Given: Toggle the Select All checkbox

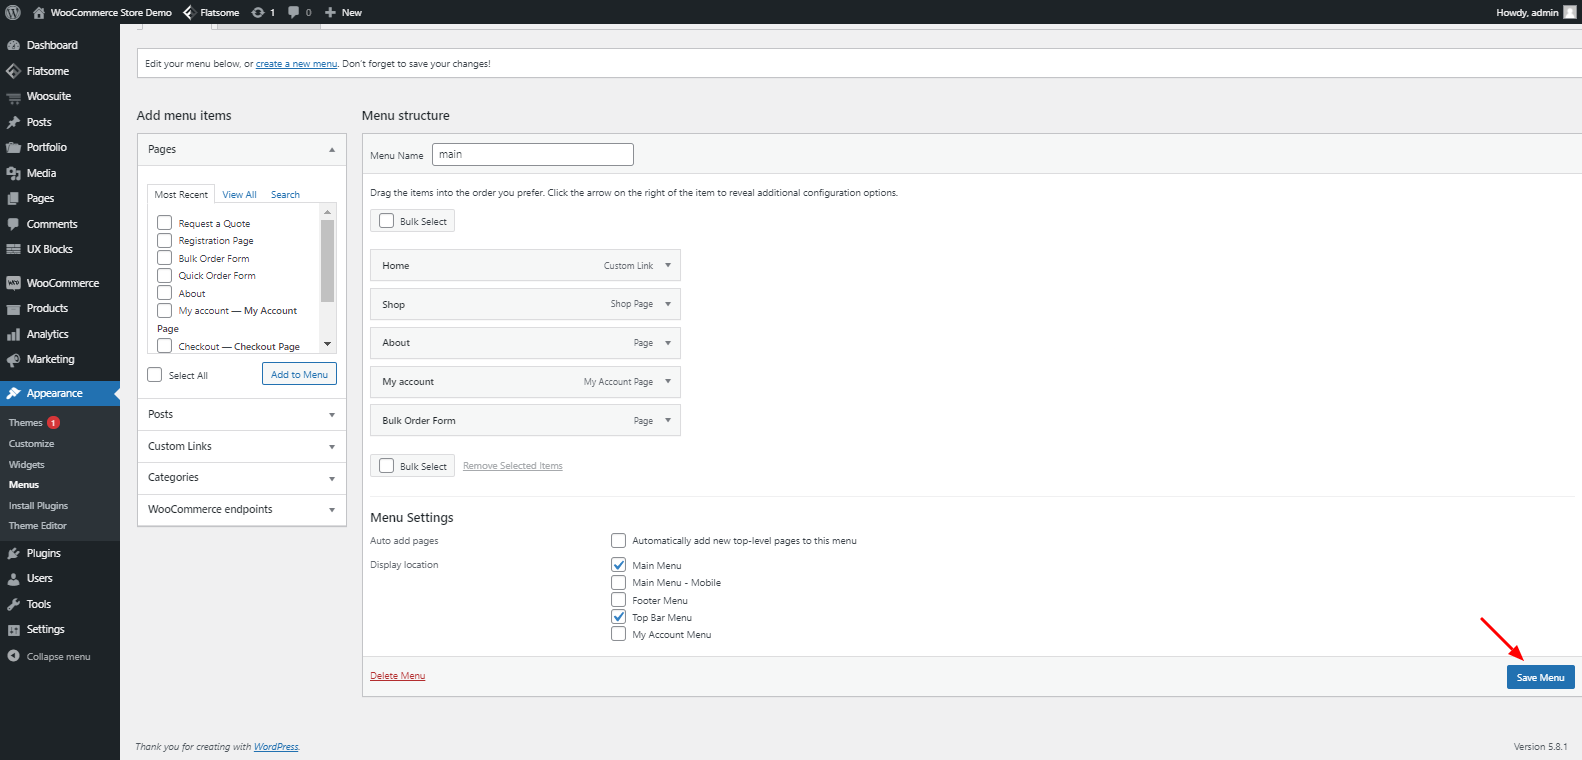Looking at the screenshot, I should click(x=155, y=375).
